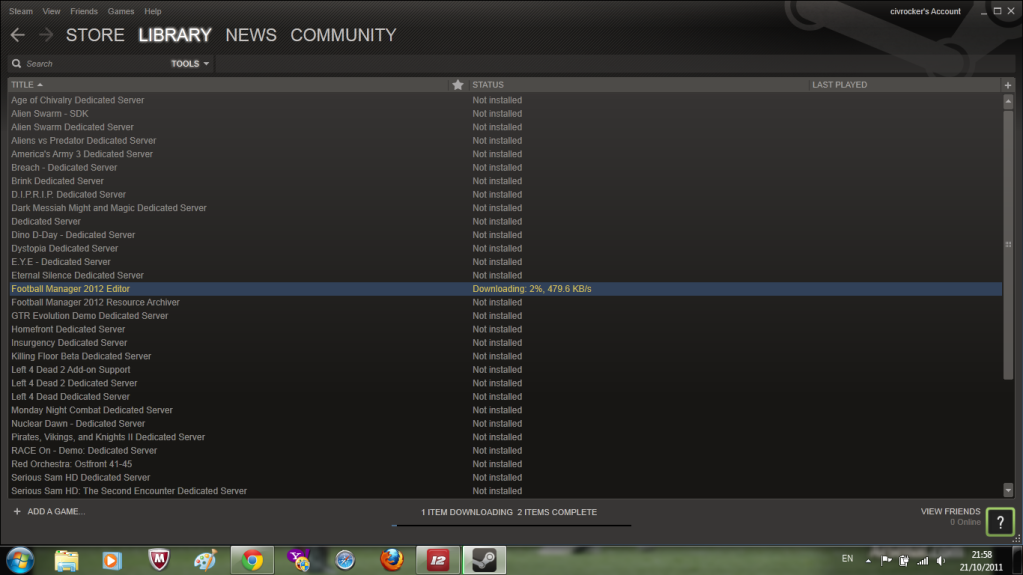Open the Steam menu

tap(21, 11)
